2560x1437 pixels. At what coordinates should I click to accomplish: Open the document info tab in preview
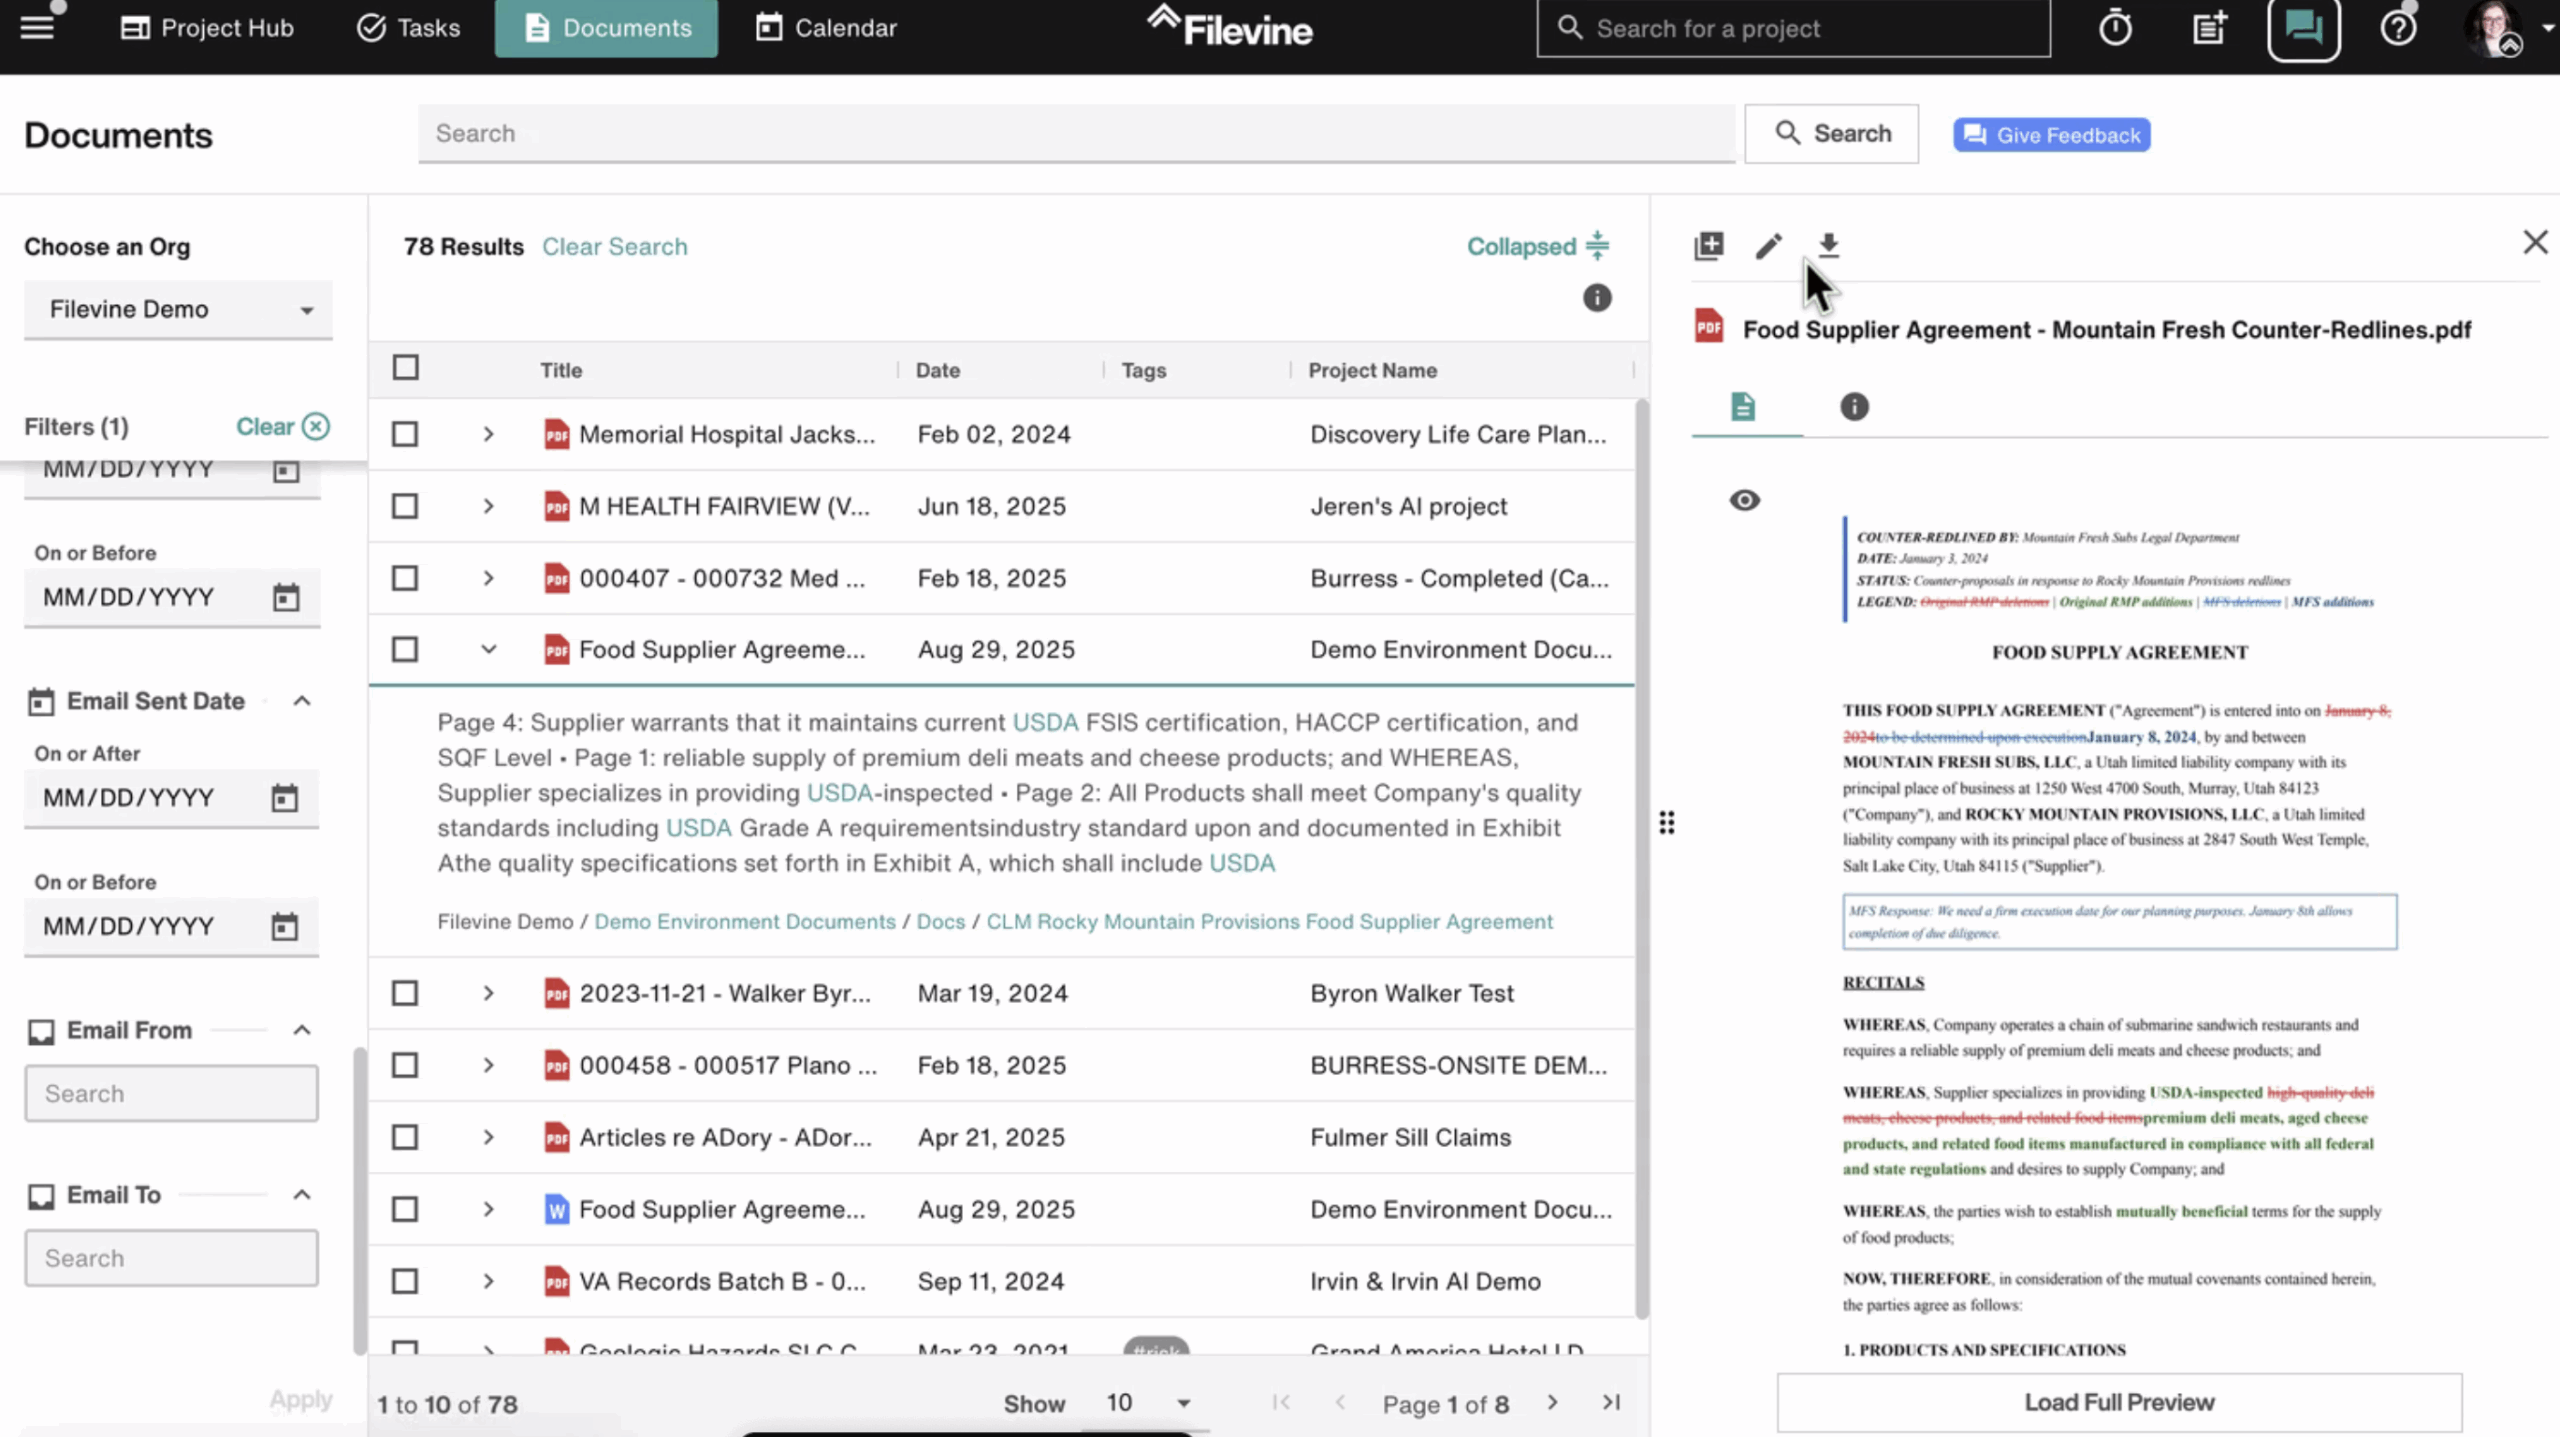tap(1854, 407)
